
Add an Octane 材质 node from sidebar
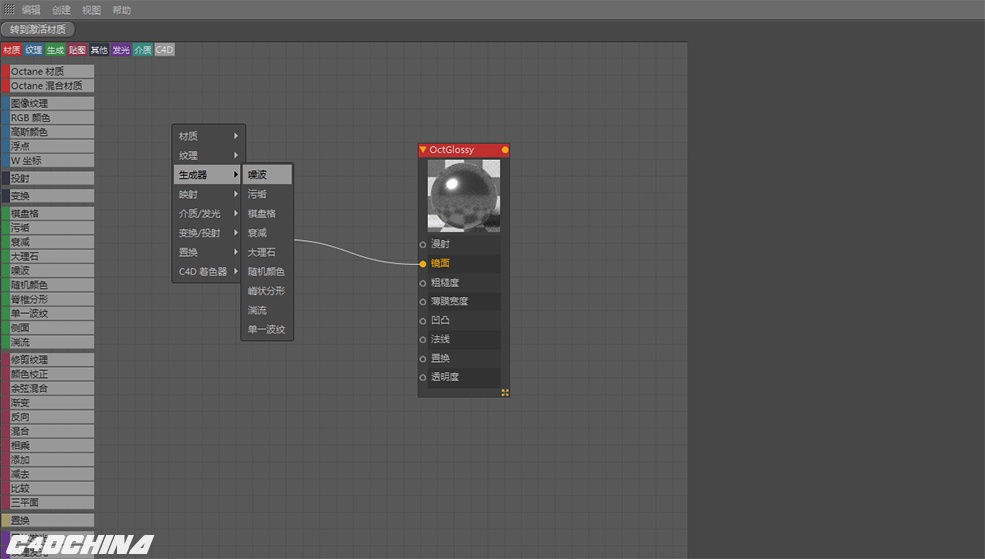pyautogui.click(x=48, y=72)
